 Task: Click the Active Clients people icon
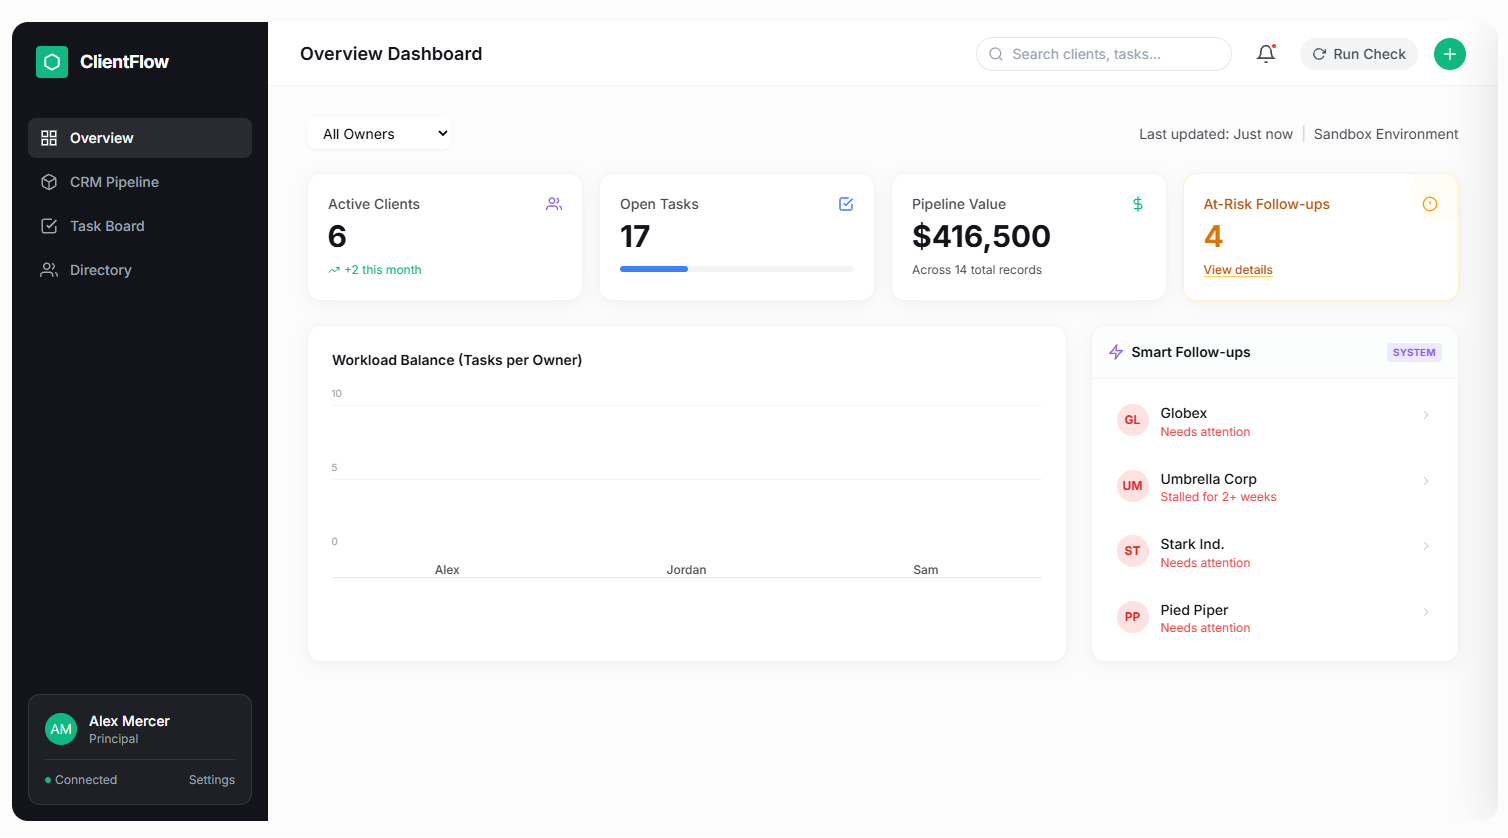[x=554, y=204]
